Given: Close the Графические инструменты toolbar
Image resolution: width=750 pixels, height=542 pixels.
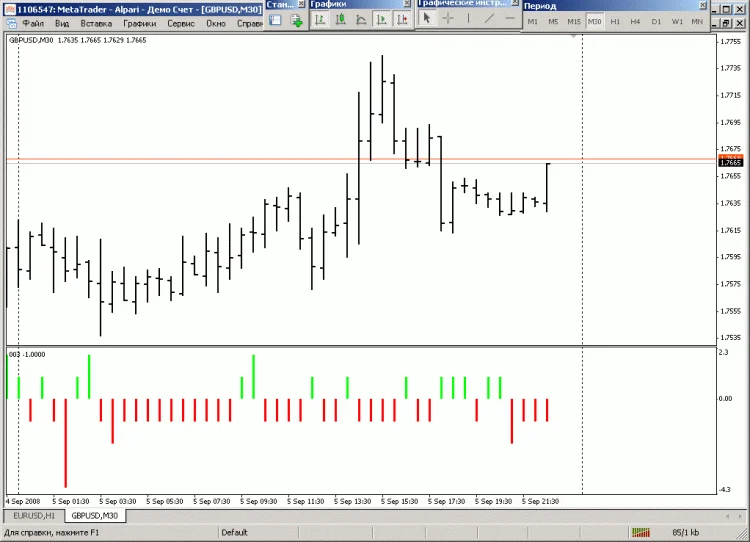Looking at the screenshot, I should pos(515,3).
